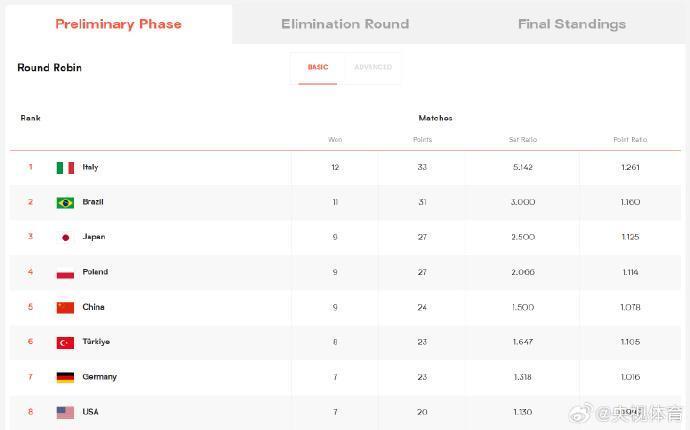Image resolution: width=690 pixels, height=430 pixels.
Task: Open the Türkiye team link
Action: 96,342
